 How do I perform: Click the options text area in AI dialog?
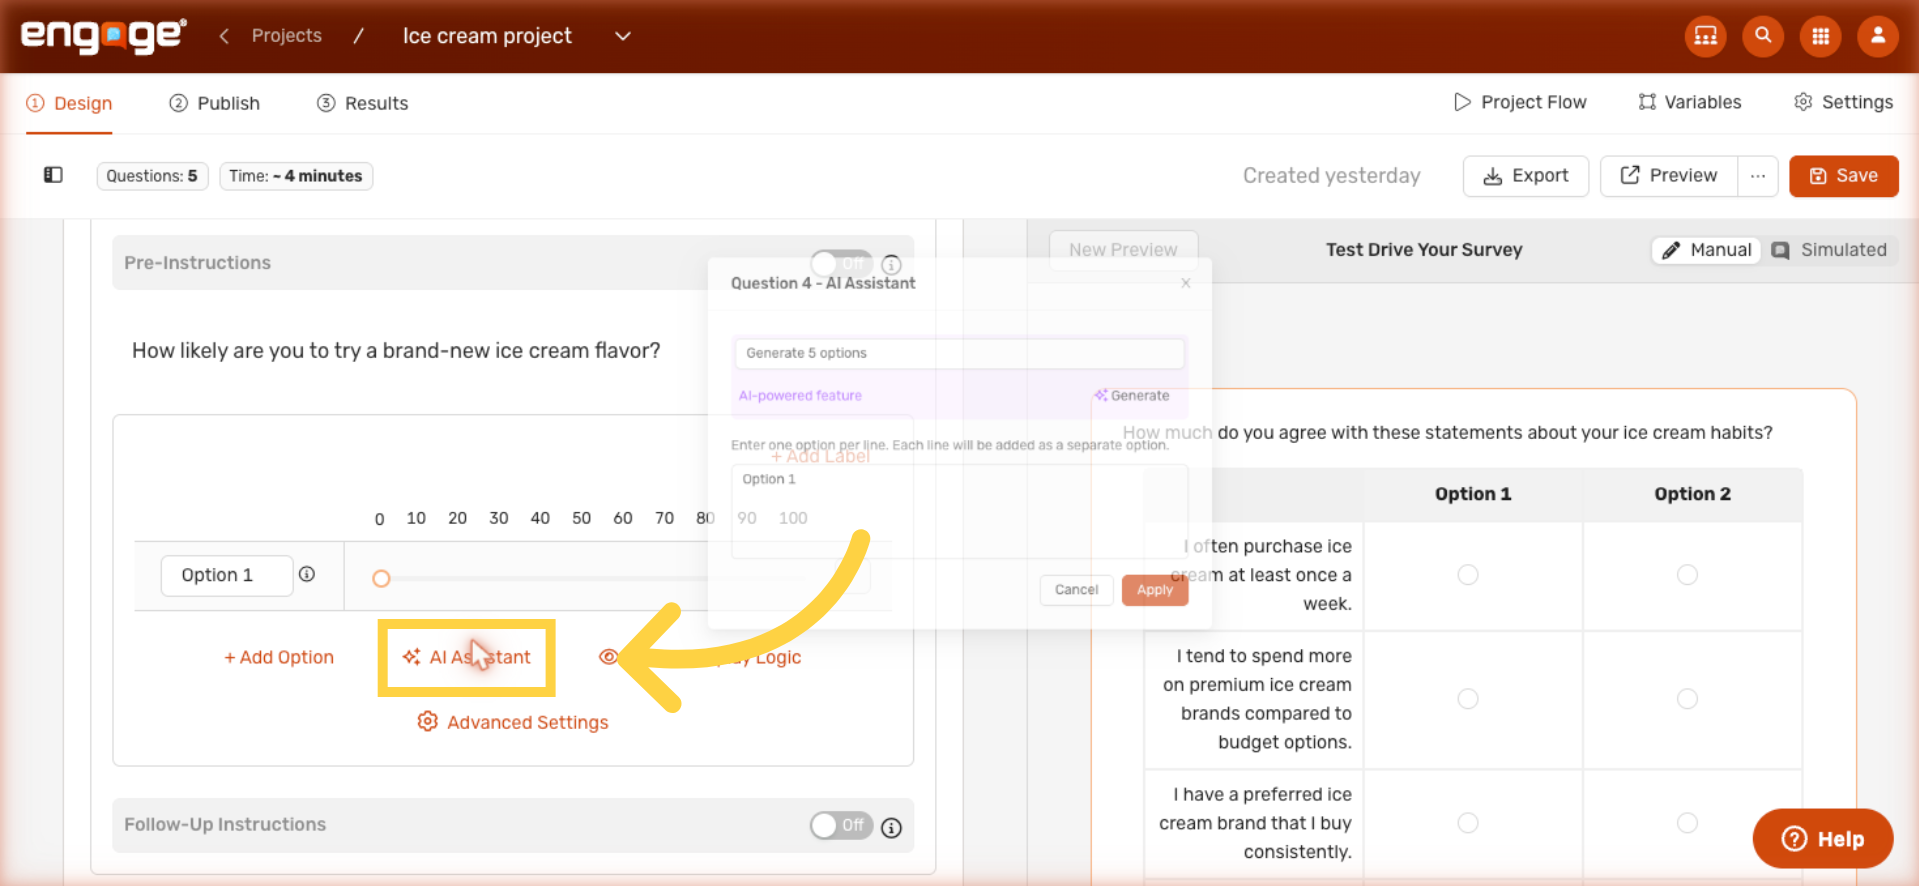[959, 511]
